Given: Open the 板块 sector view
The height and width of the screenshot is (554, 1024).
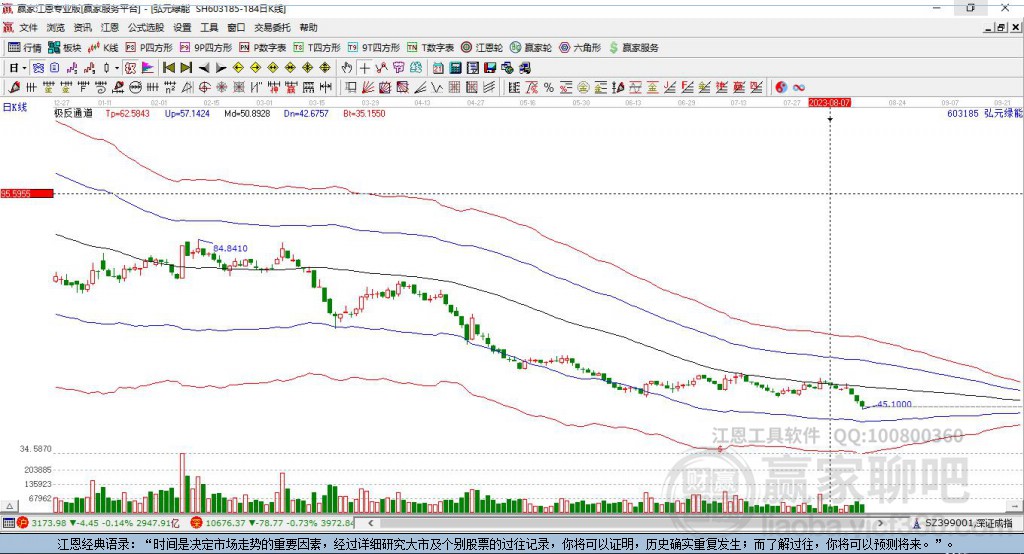Looking at the screenshot, I should pos(65,48).
